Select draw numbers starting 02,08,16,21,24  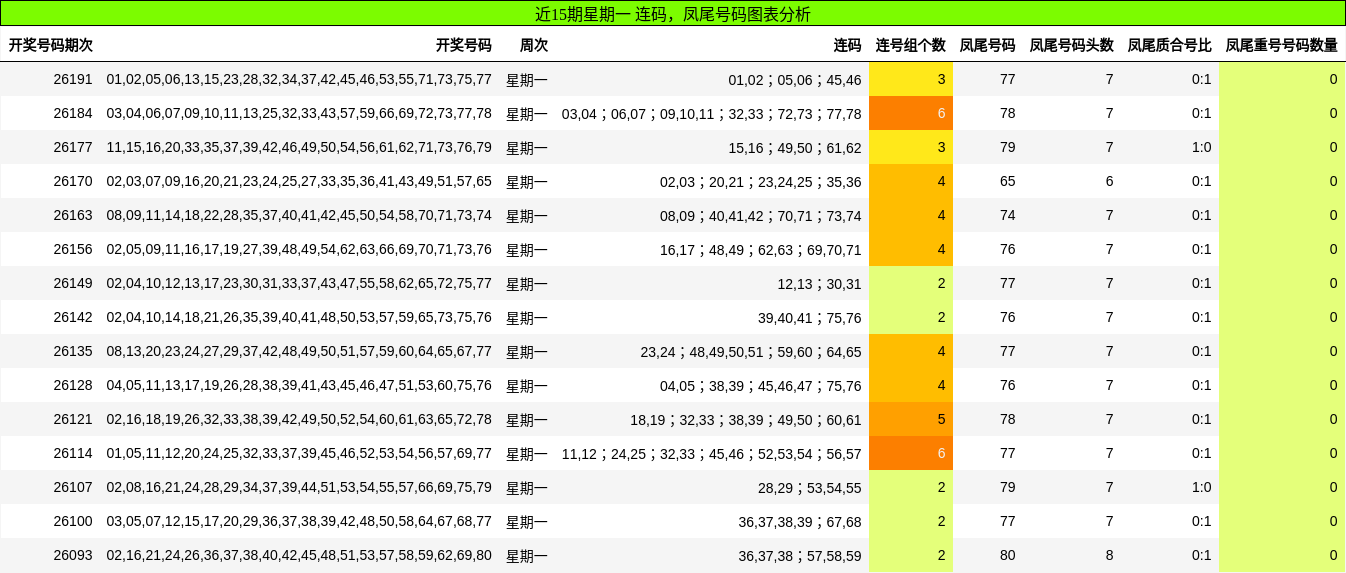point(299,487)
